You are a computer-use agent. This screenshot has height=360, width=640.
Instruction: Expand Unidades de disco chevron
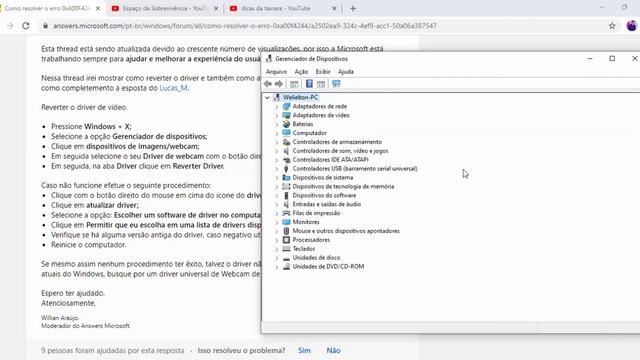[277, 258]
